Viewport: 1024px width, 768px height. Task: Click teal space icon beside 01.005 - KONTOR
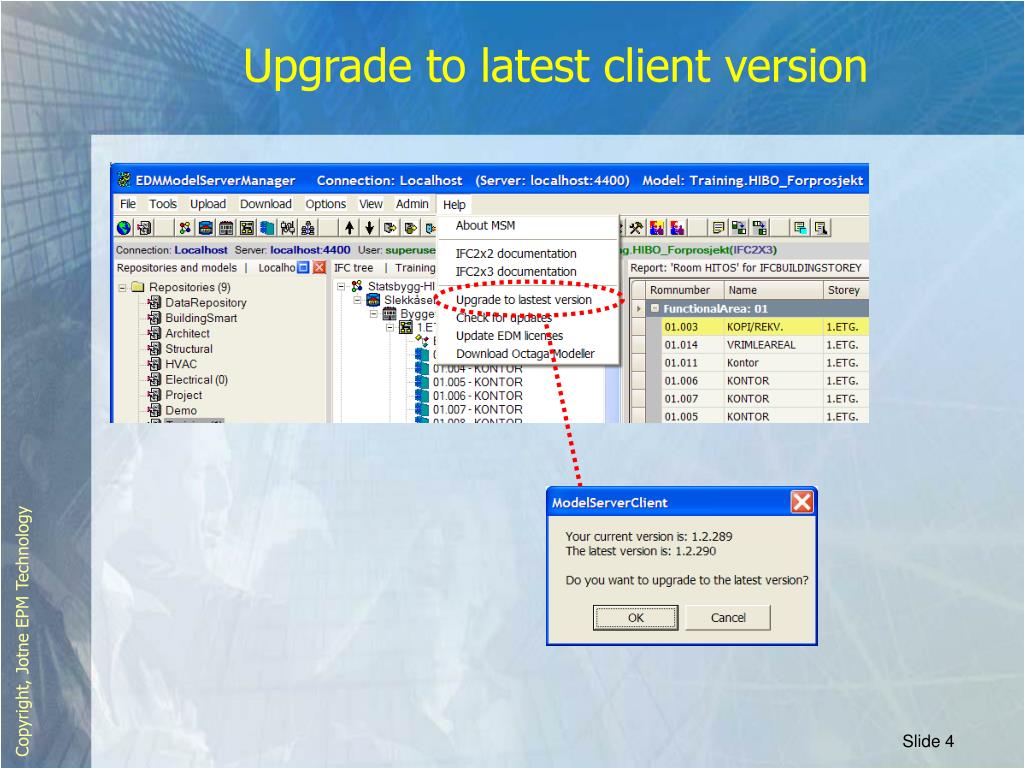(422, 382)
